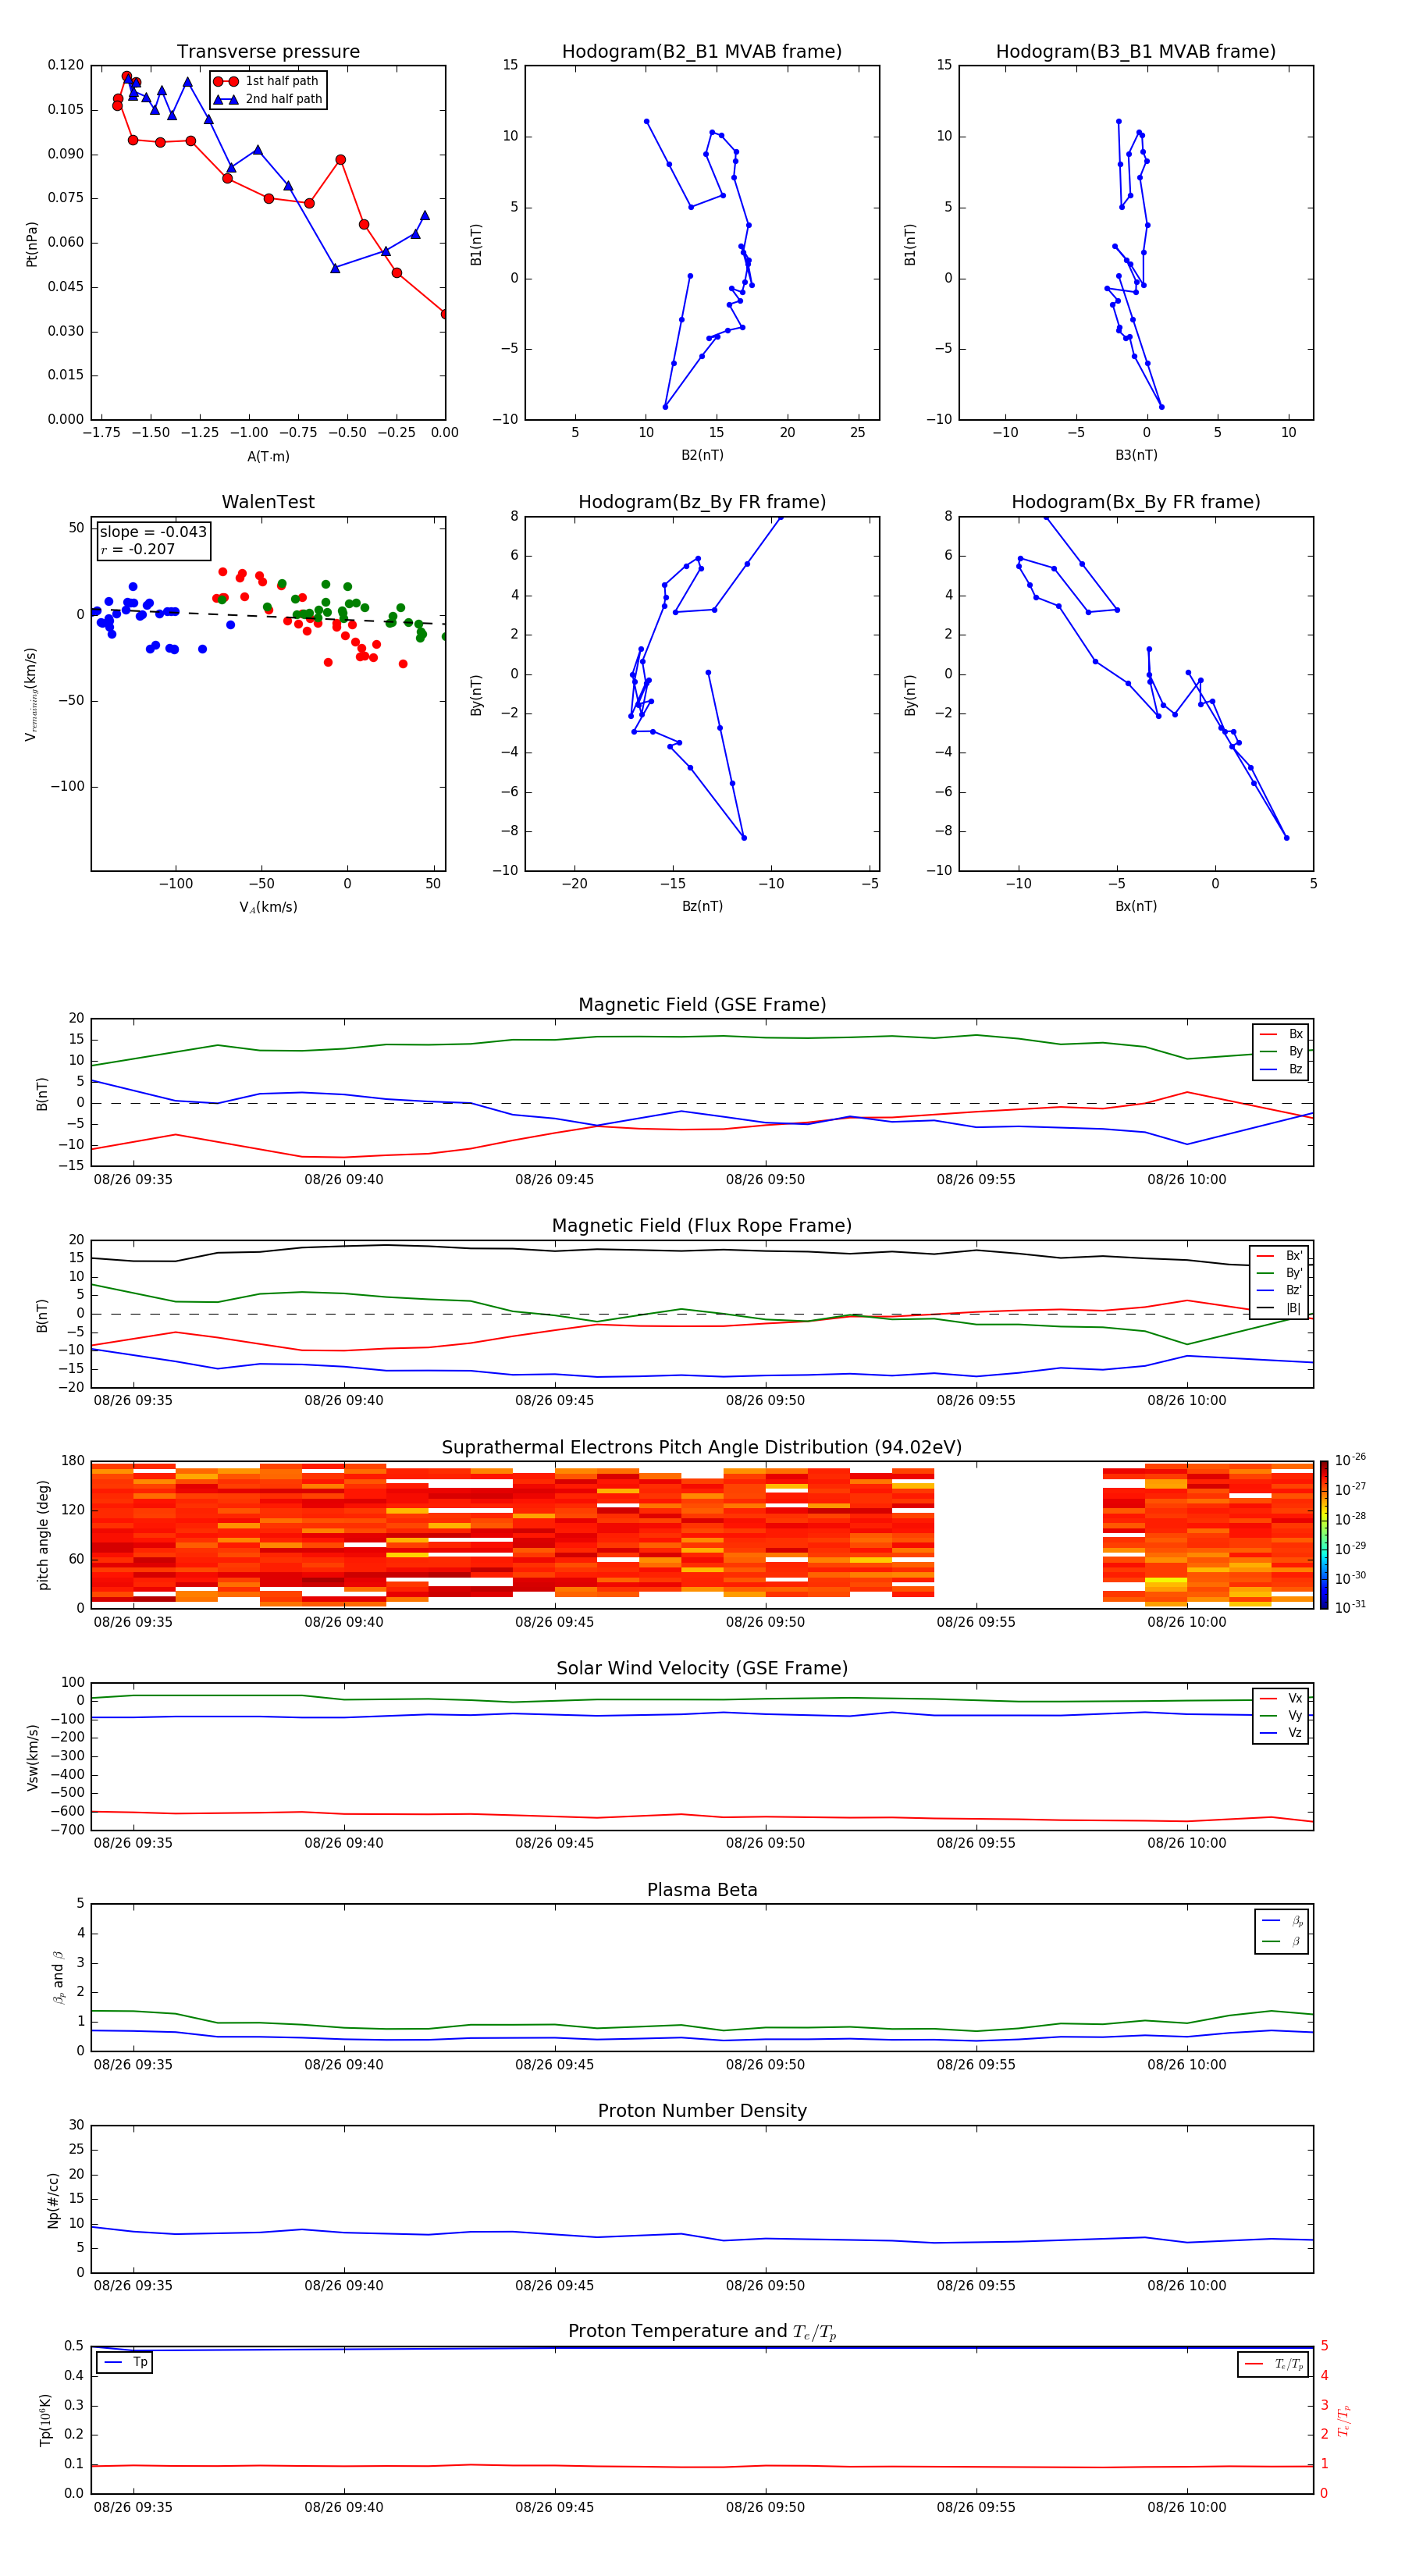
Task: Click the "180" tick on pitch angle axis
Action: click(x=73, y=1461)
